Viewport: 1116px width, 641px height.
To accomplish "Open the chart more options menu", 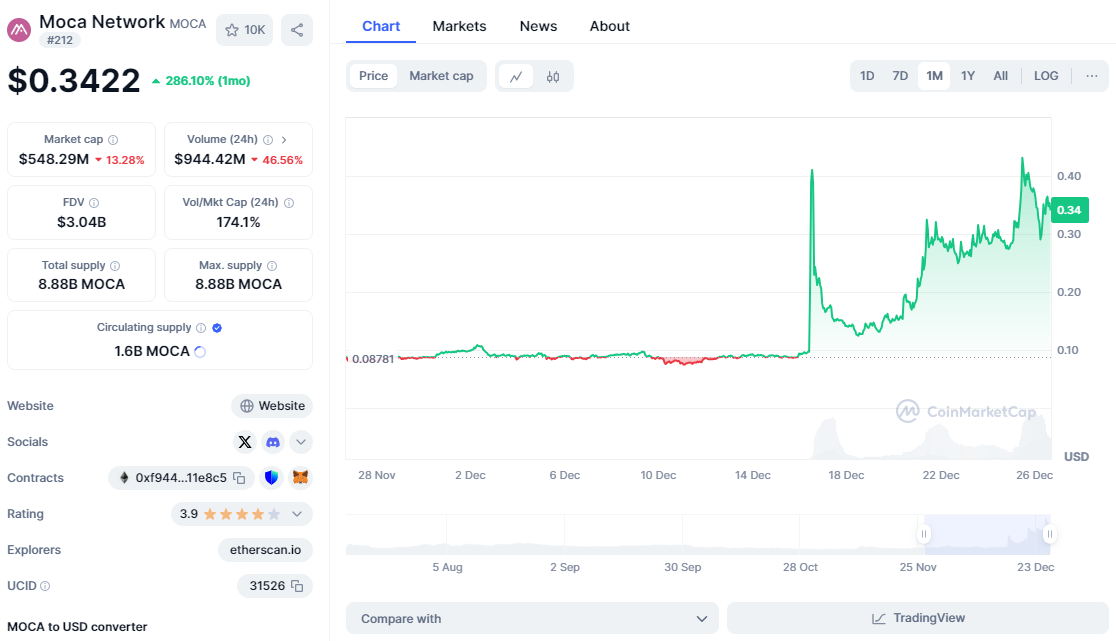I will point(1092,76).
